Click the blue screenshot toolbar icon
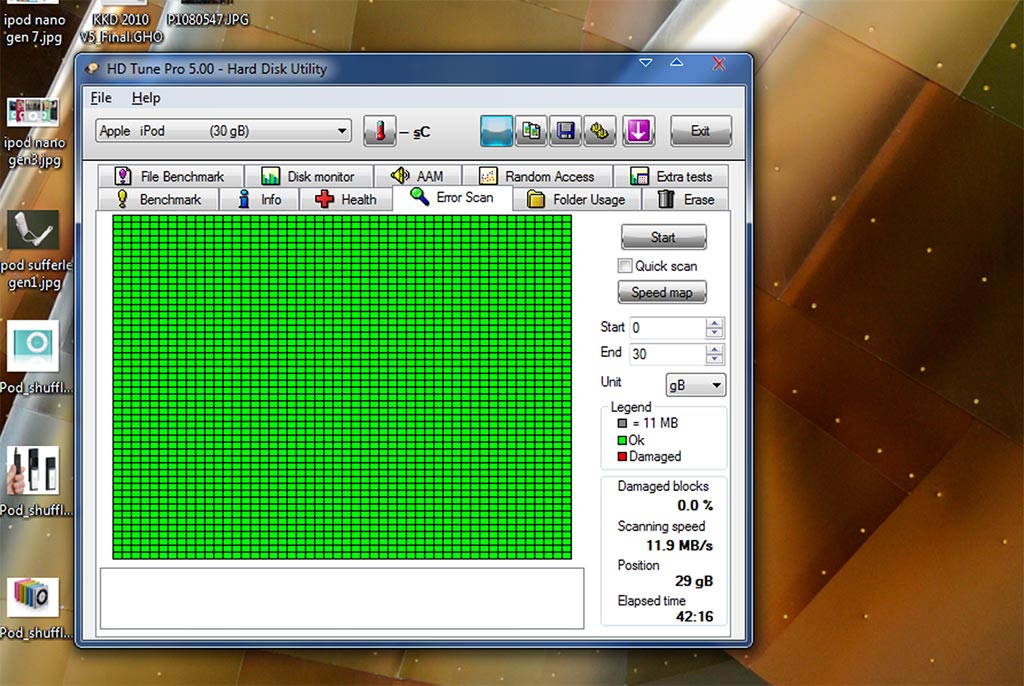Screen dimensions: 1024x686 pos(496,131)
